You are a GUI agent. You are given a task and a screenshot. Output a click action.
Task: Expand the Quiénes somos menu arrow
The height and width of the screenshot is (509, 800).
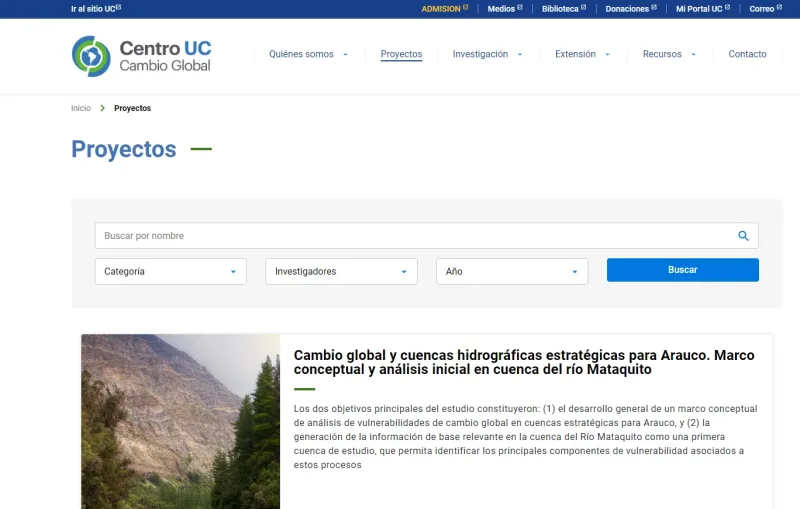coord(345,55)
